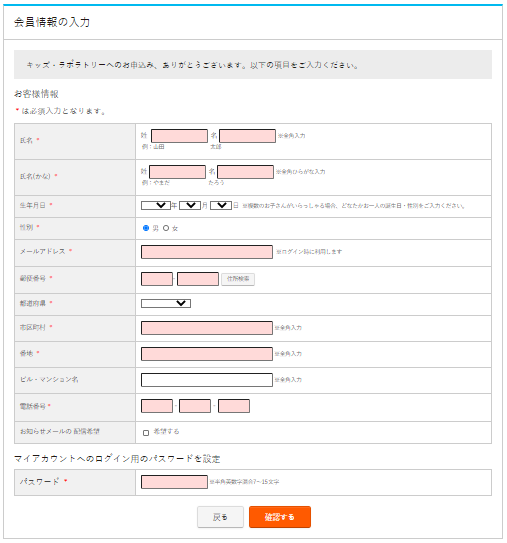Focus the 番地 street address field
The height and width of the screenshot is (543, 507).
207,354
